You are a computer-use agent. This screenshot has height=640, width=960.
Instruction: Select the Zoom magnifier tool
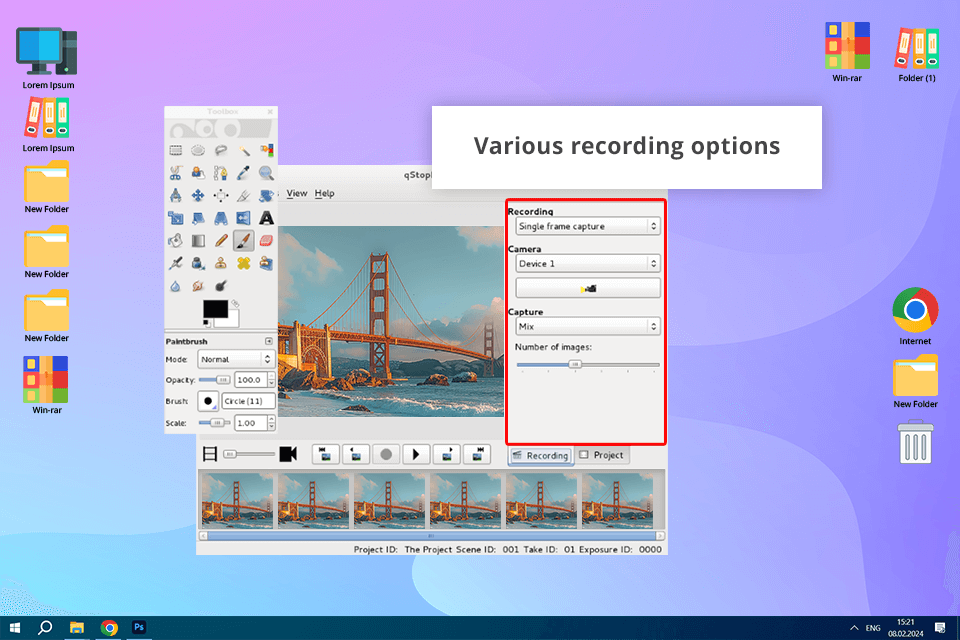point(266,172)
